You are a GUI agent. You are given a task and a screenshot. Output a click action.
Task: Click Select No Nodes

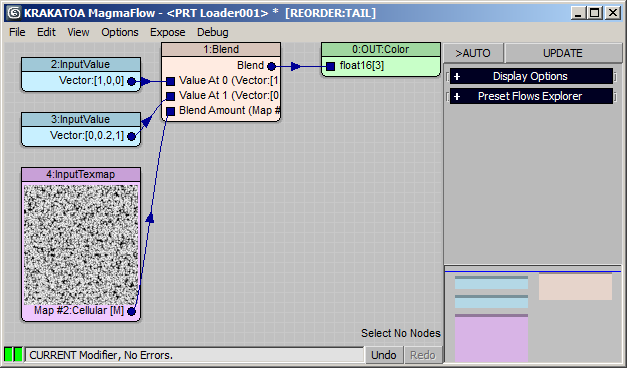401,333
